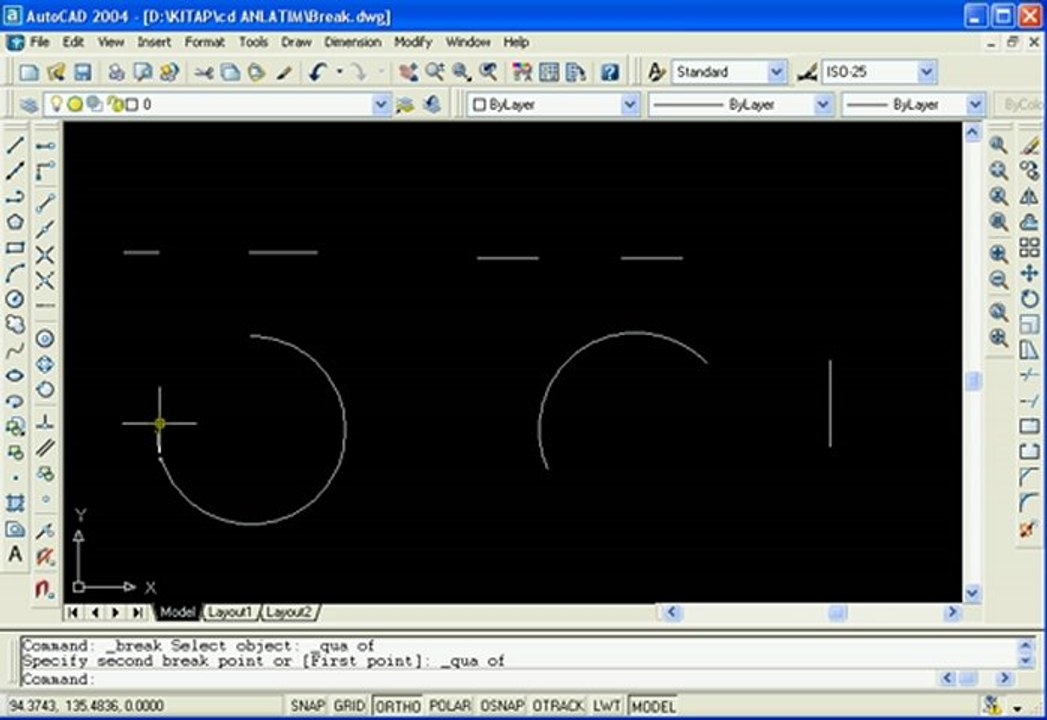Click the Zoom In magnifier icon
The image size is (1047, 720).
[x=998, y=254]
